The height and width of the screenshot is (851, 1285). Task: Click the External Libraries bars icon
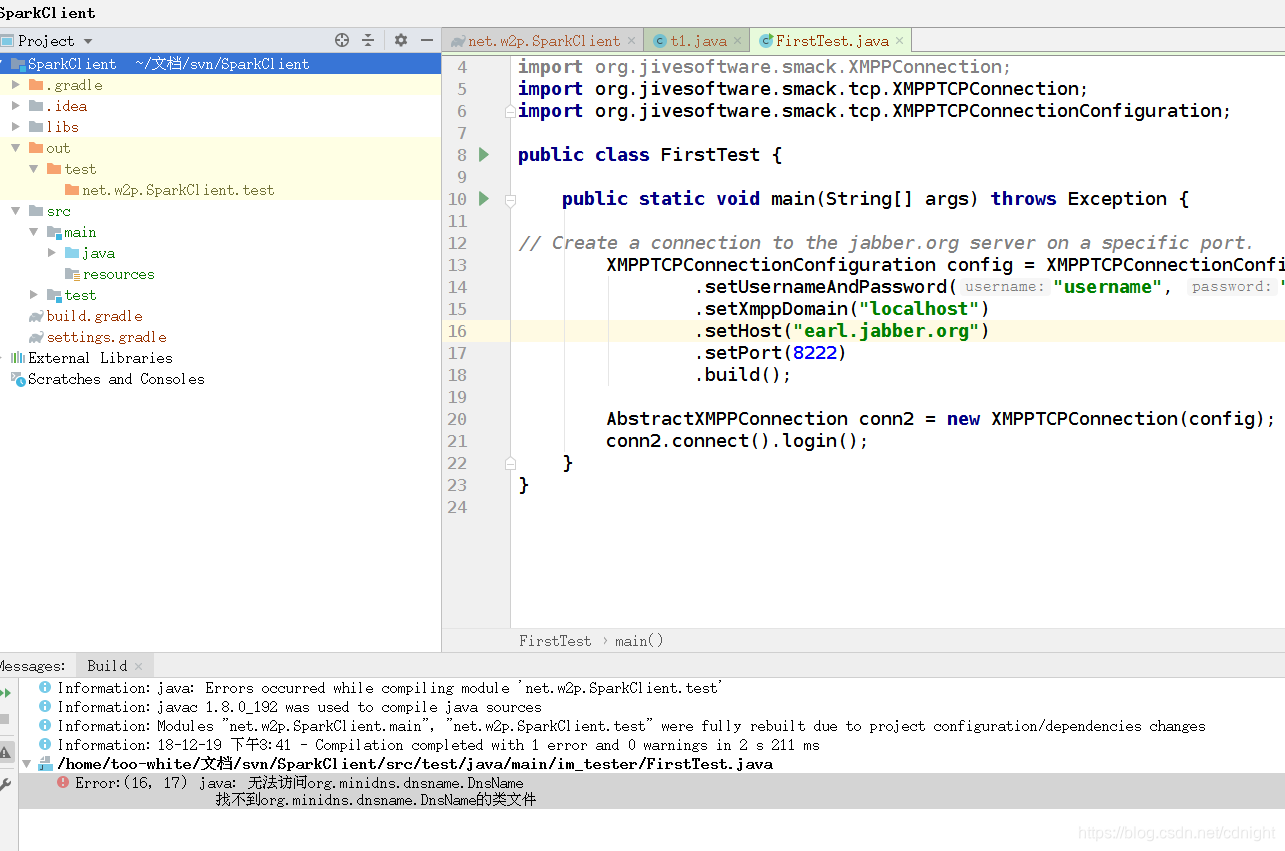[x=17, y=358]
